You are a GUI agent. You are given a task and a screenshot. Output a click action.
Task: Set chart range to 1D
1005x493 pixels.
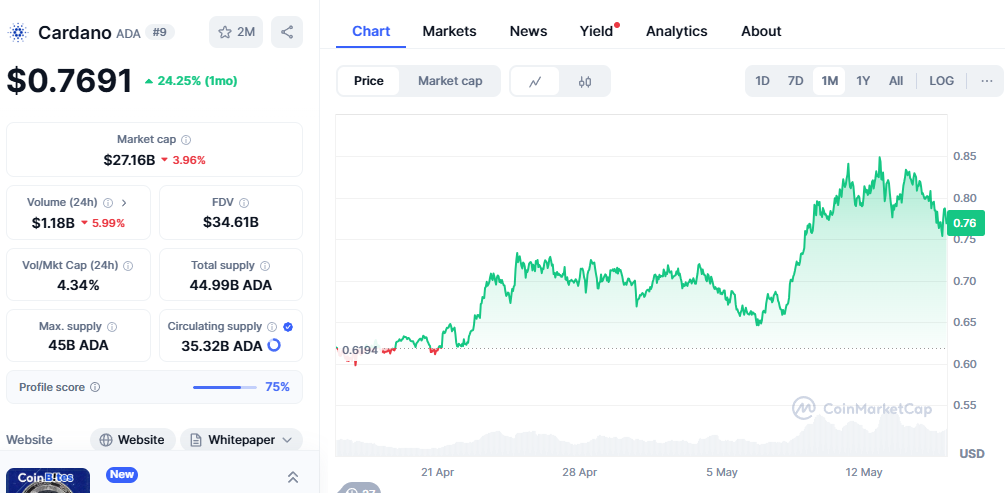click(762, 81)
